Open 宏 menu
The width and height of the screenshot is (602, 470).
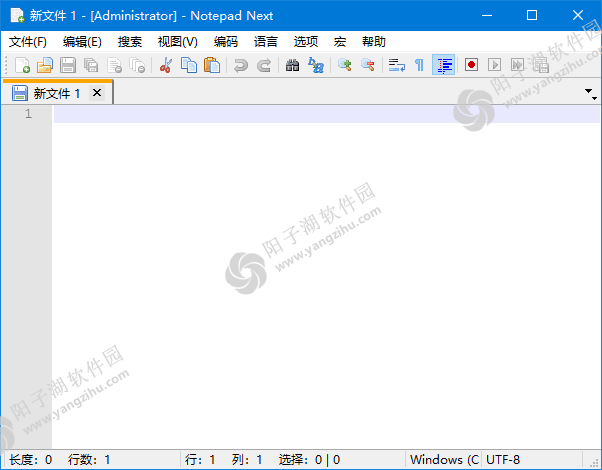click(x=340, y=41)
